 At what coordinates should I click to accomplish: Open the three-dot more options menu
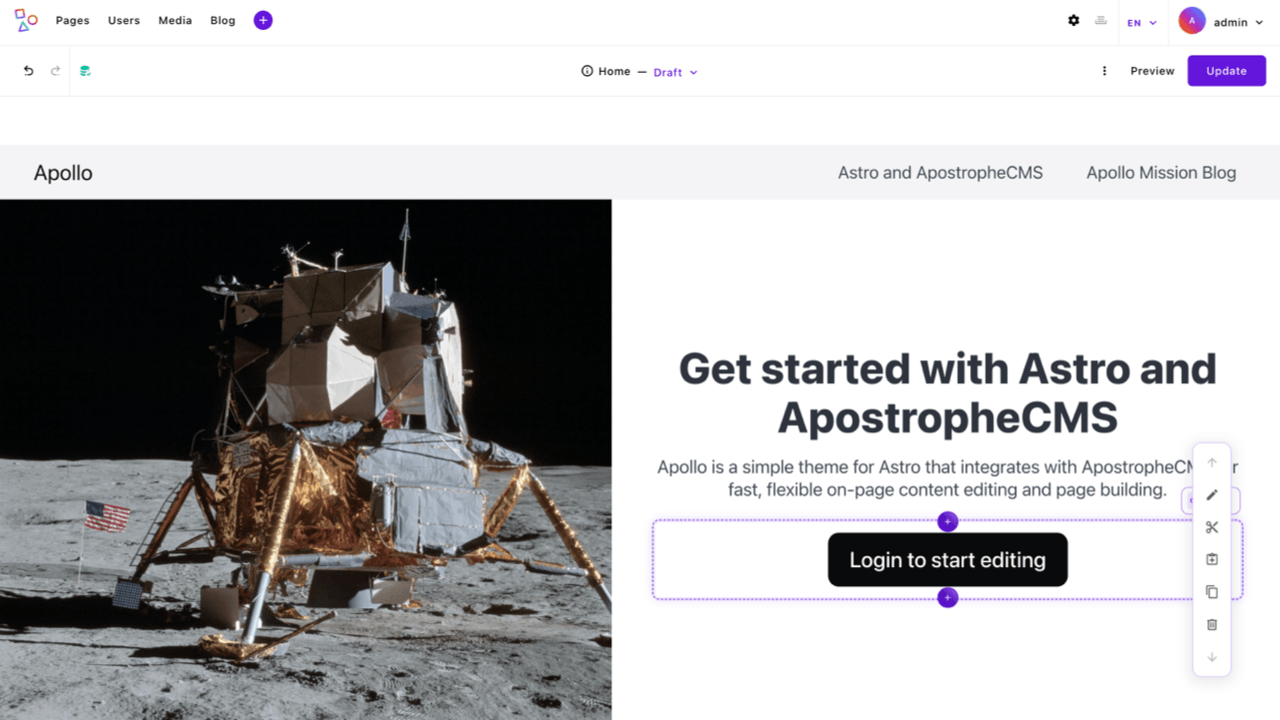1104,71
